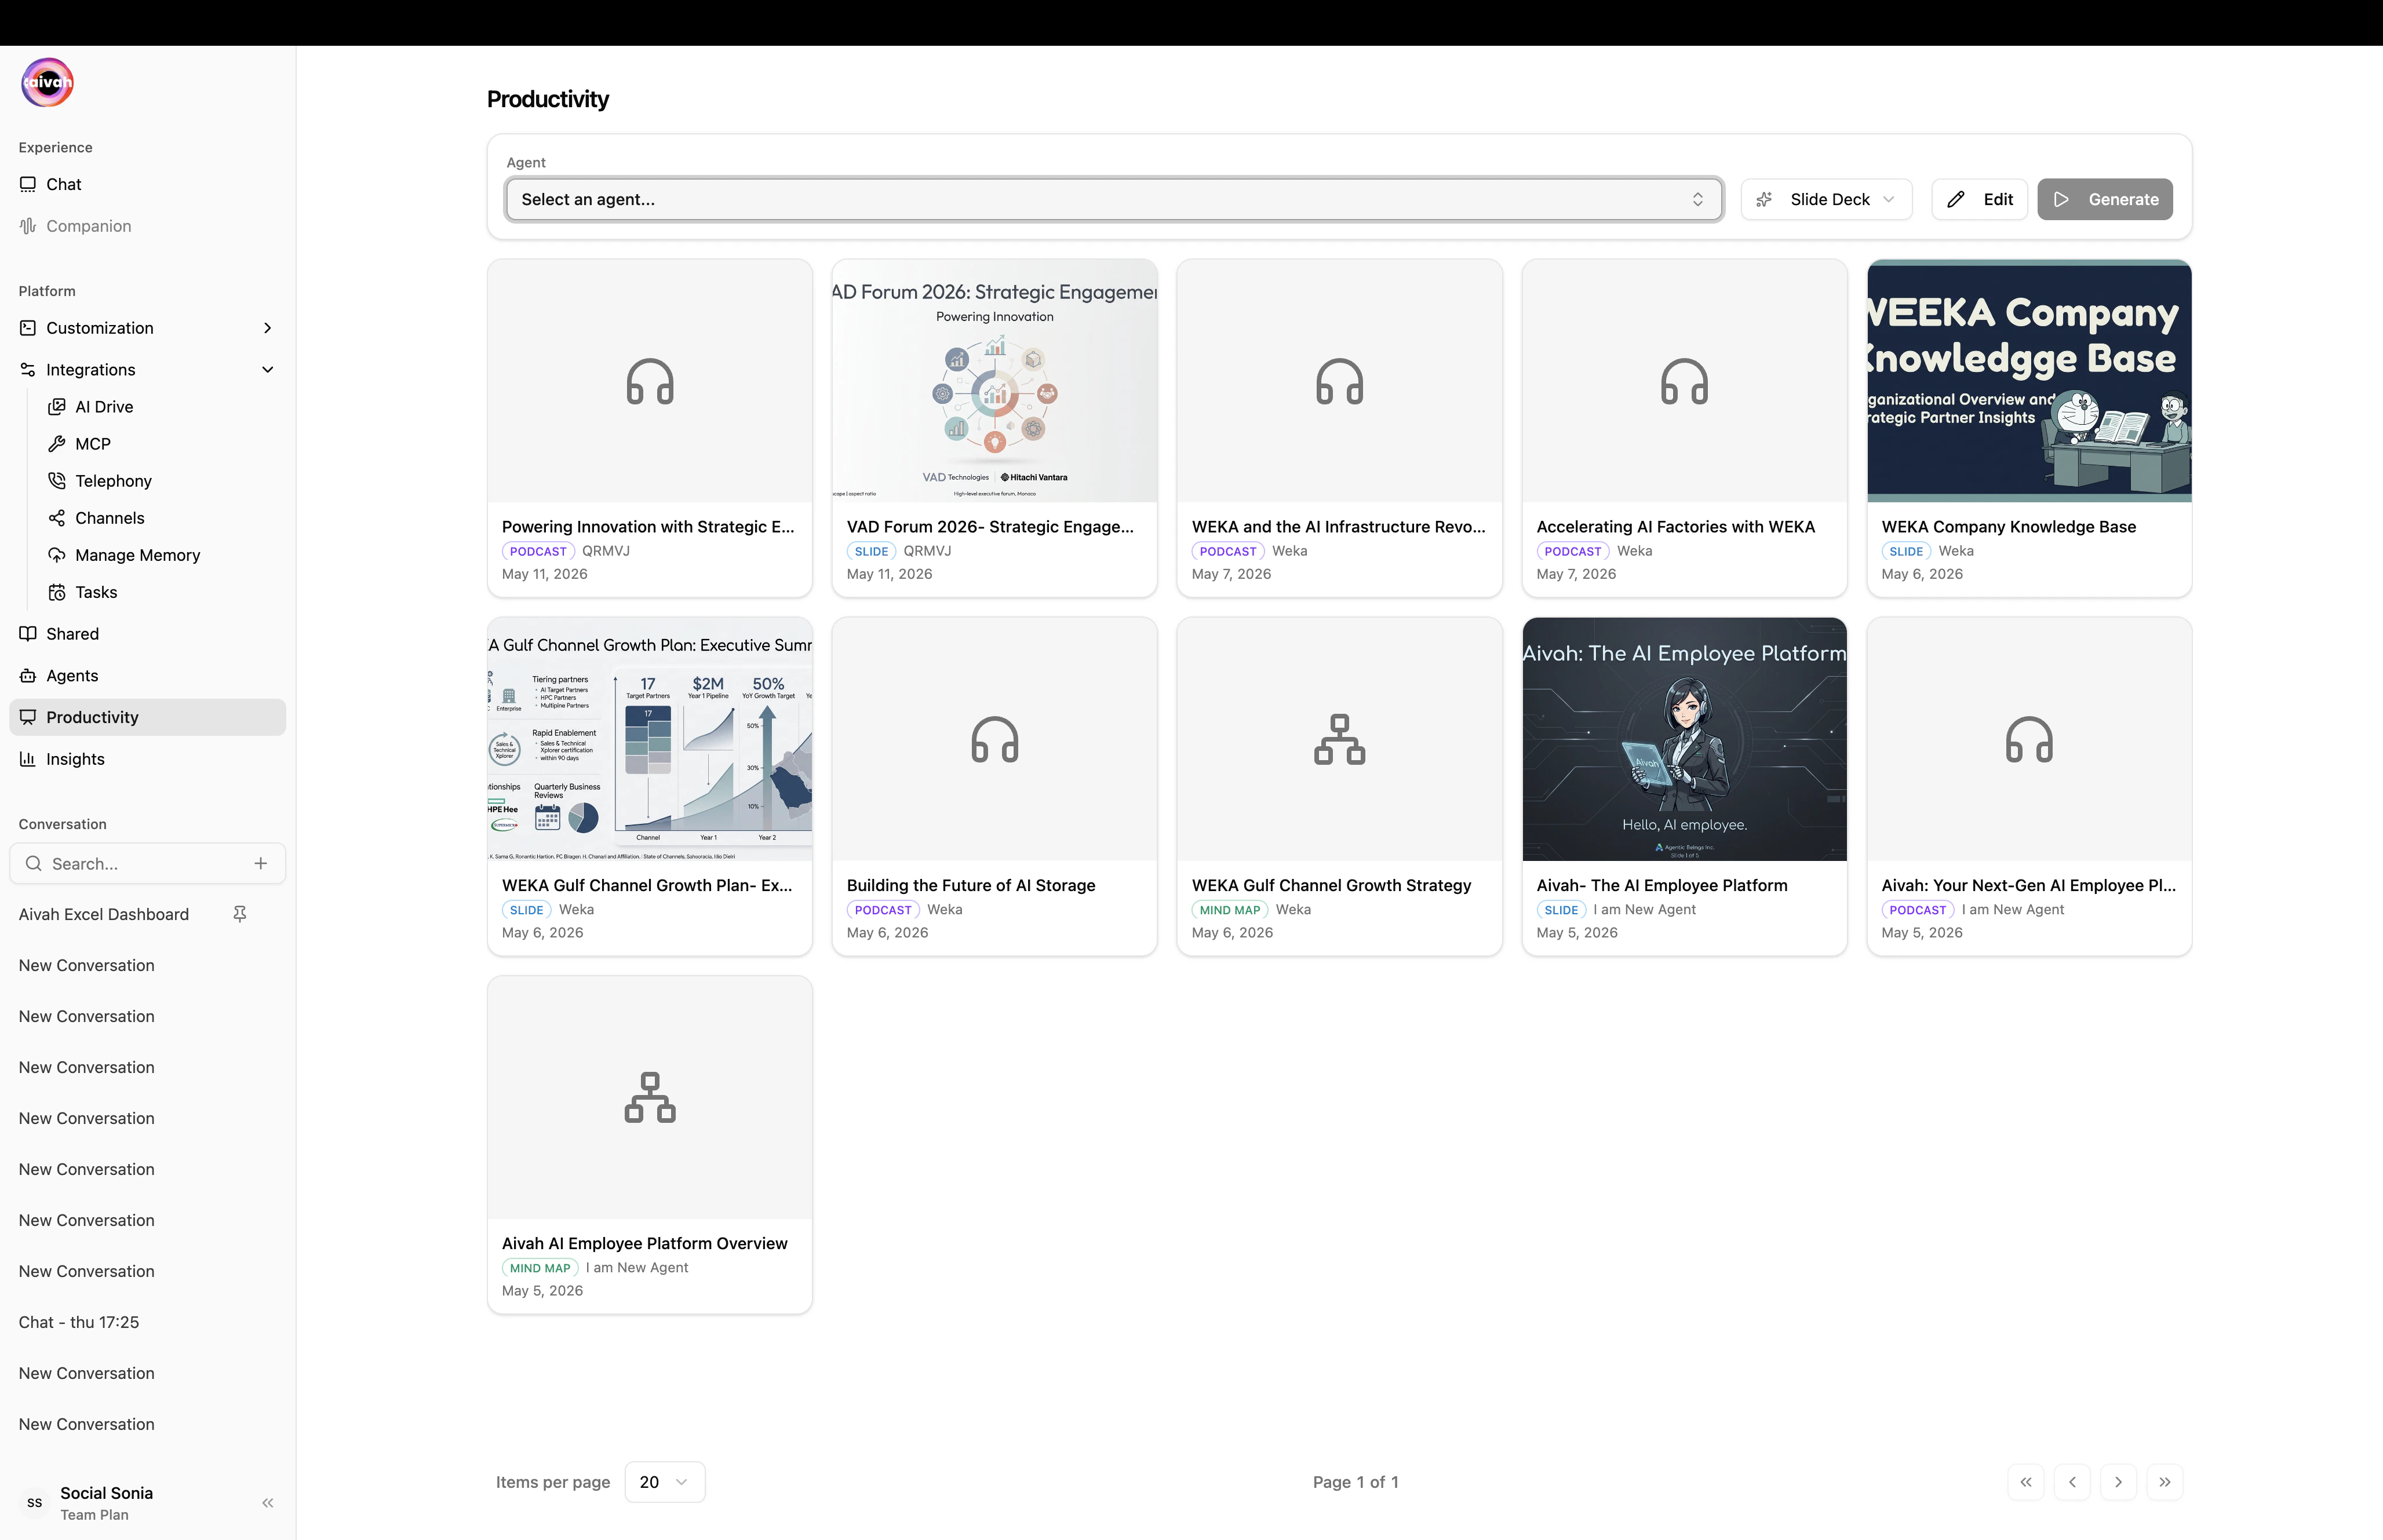Click the Insights bar chart icon
Viewport: 2383px width, 1540px height.
pos(28,759)
